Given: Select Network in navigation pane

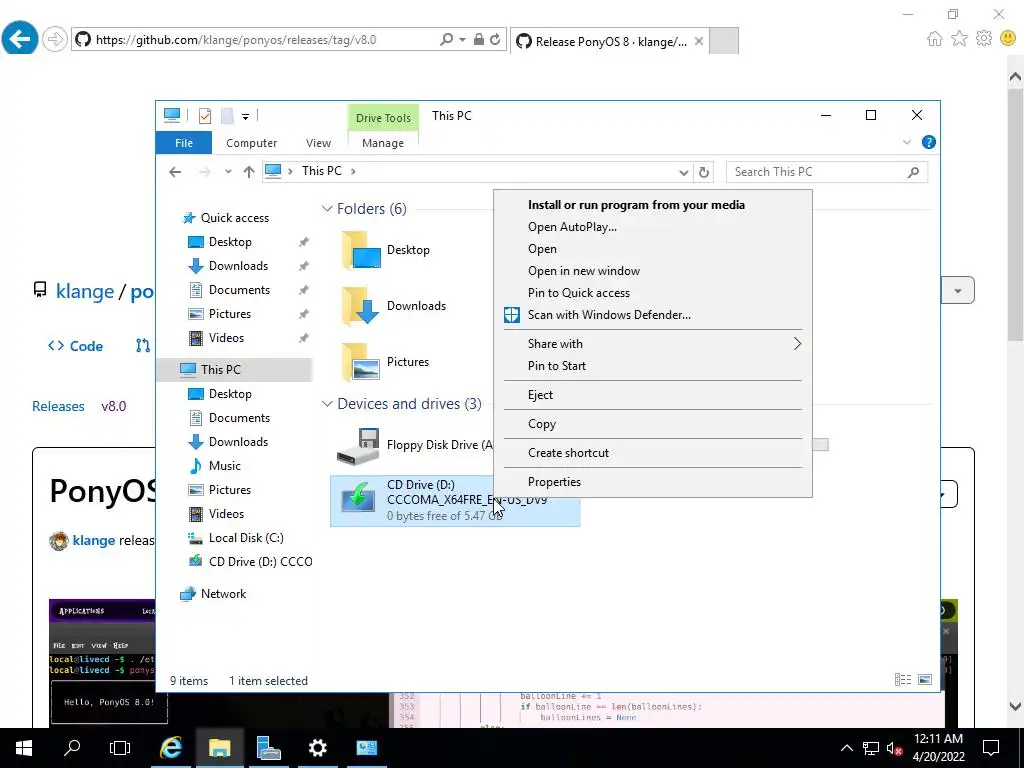Looking at the screenshot, I should 223,594.
